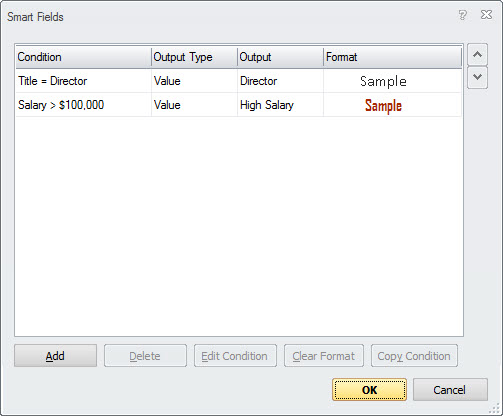Move the condition up with the up arrow
Viewport: 503px width, 416px height.
pos(477,54)
